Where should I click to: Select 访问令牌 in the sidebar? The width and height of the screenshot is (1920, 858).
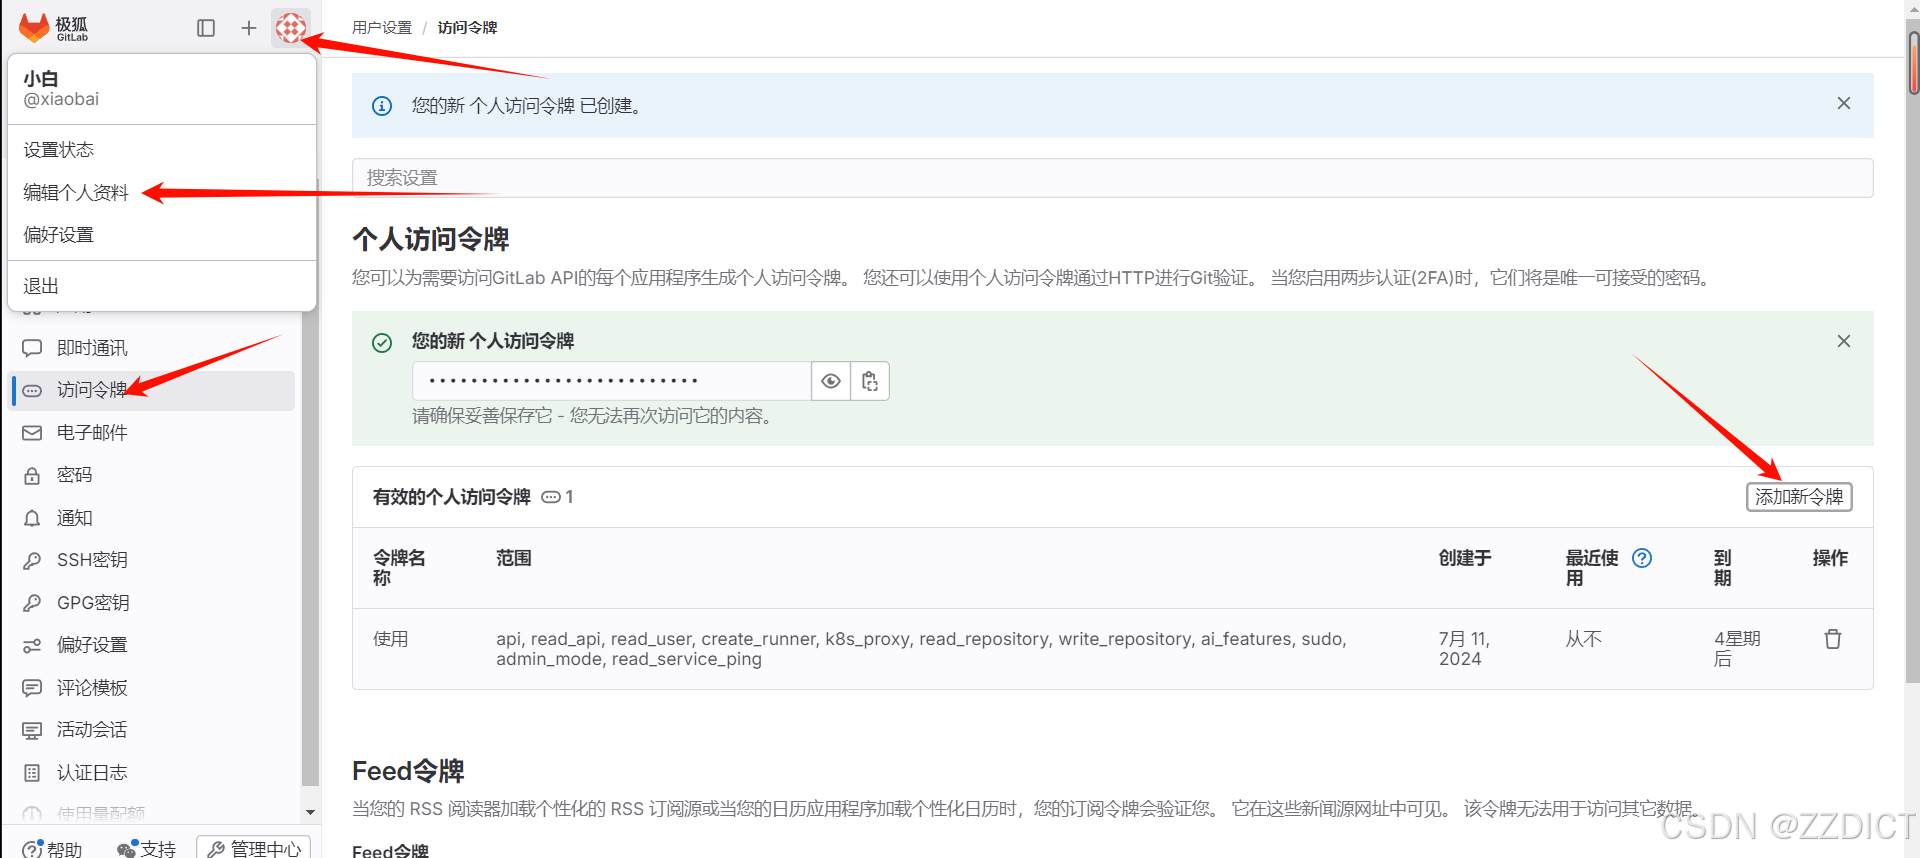click(x=154, y=390)
